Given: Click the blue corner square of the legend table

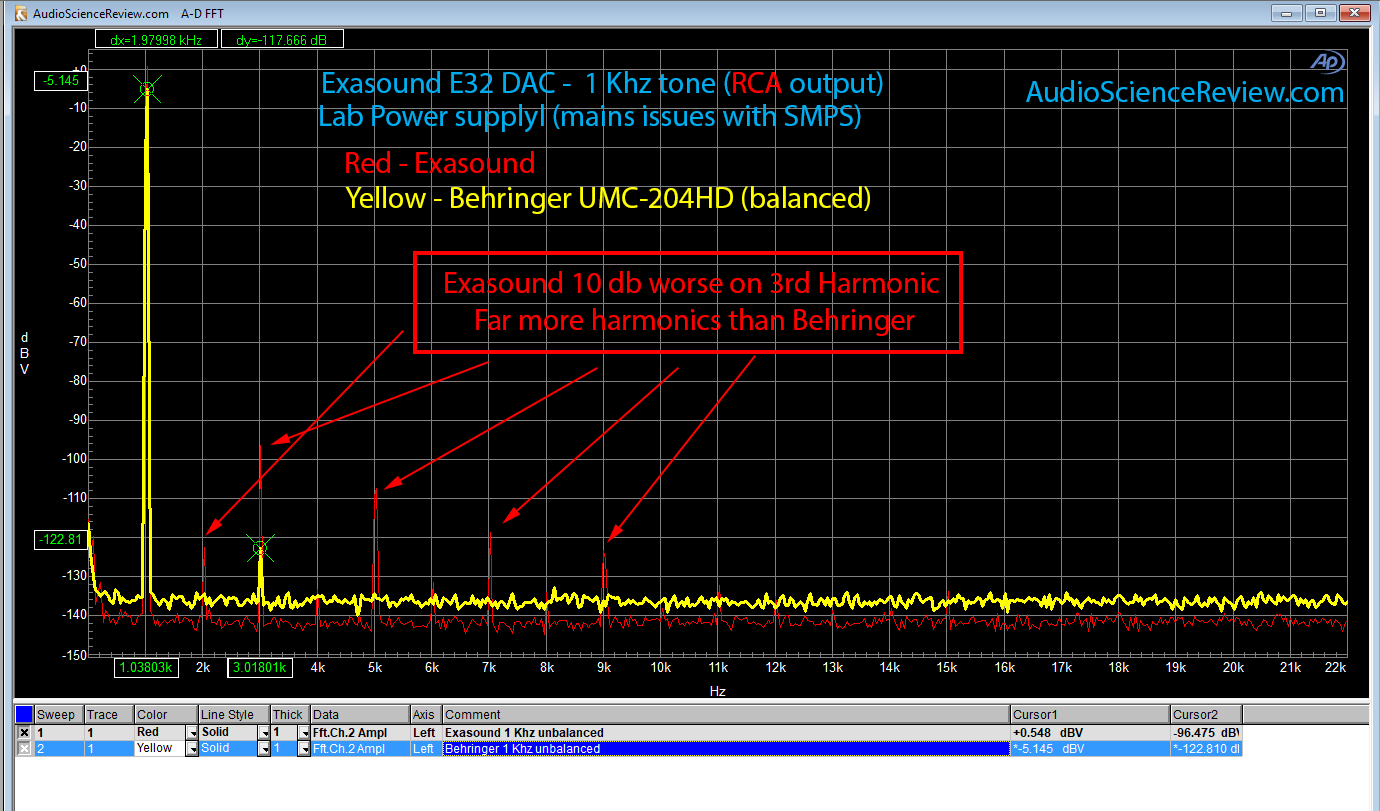Looking at the screenshot, I should click(24, 714).
